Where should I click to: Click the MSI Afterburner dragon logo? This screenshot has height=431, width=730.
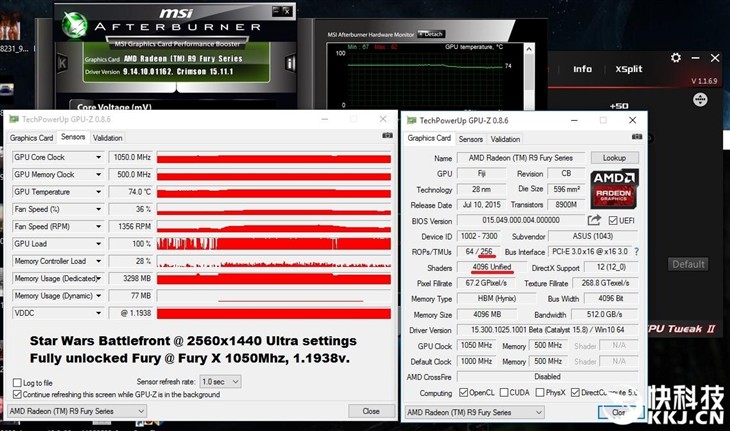(74, 24)
